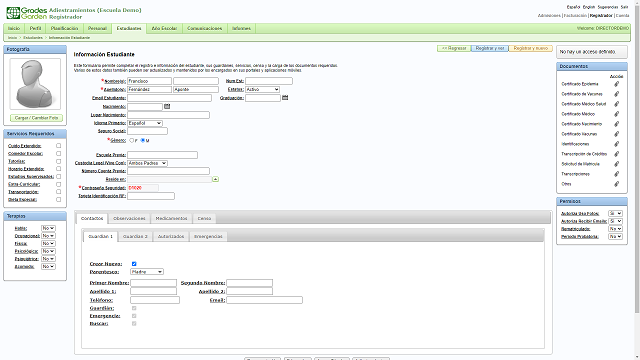Check the Cuido Extendido service
This screenshot has height=360, width=640.
58,146
